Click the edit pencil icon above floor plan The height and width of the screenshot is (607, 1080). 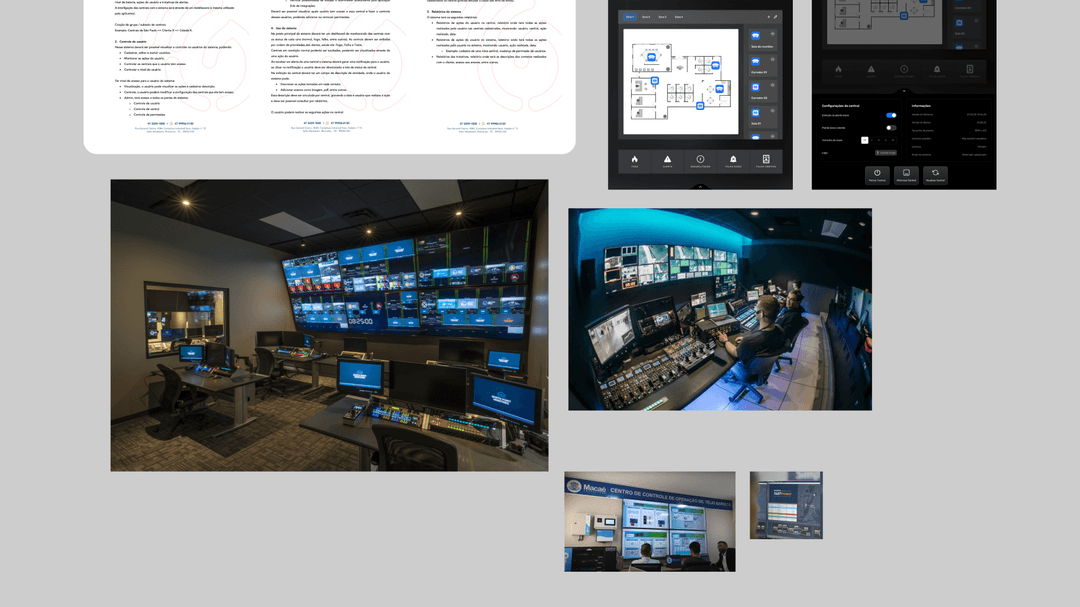776,17
